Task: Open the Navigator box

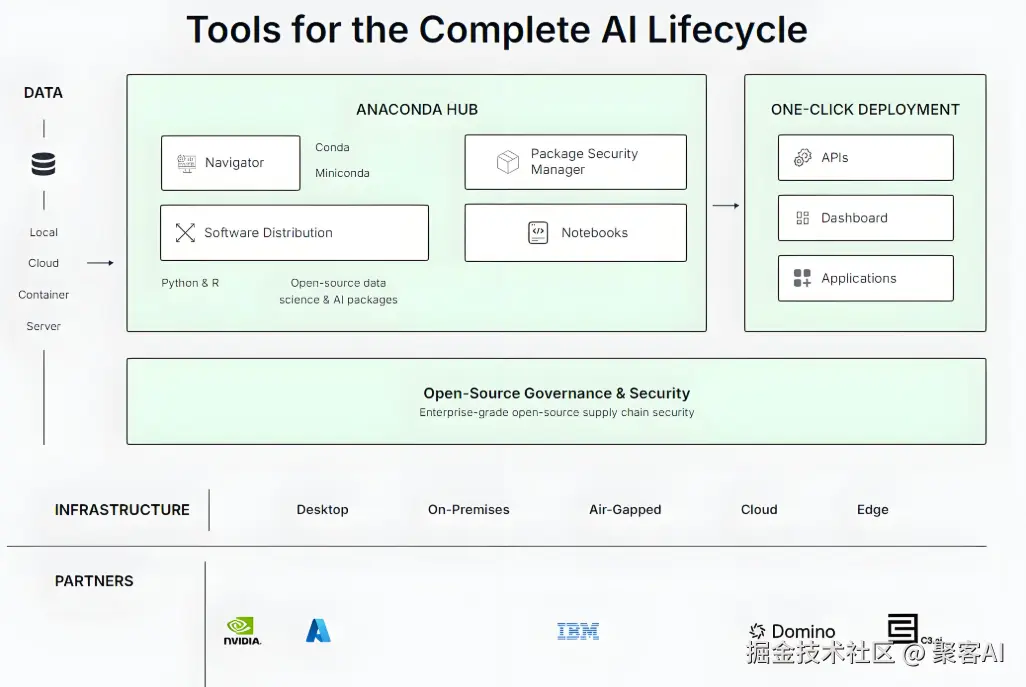Action: click(x=230, y=163)
